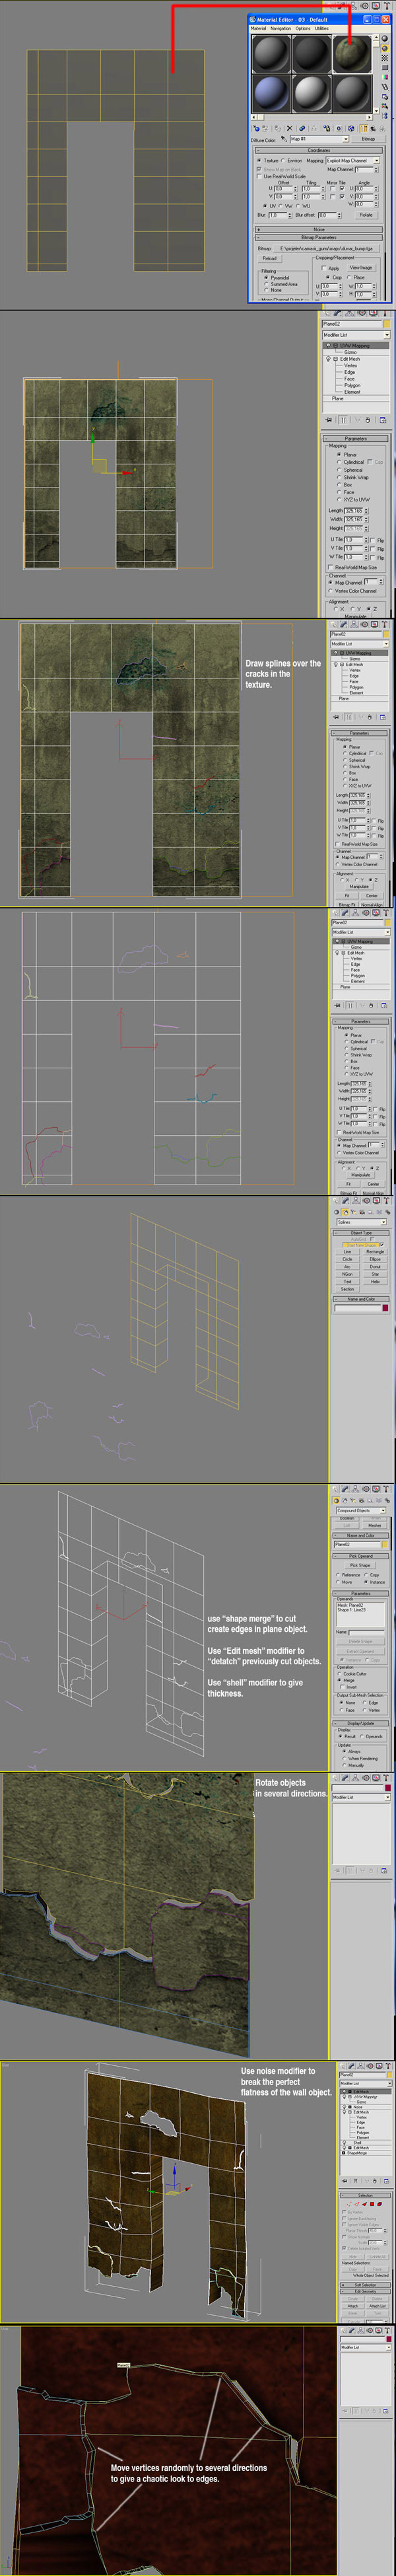
Task: Toggle the U Tile checkbox
Action: (342, 188)
